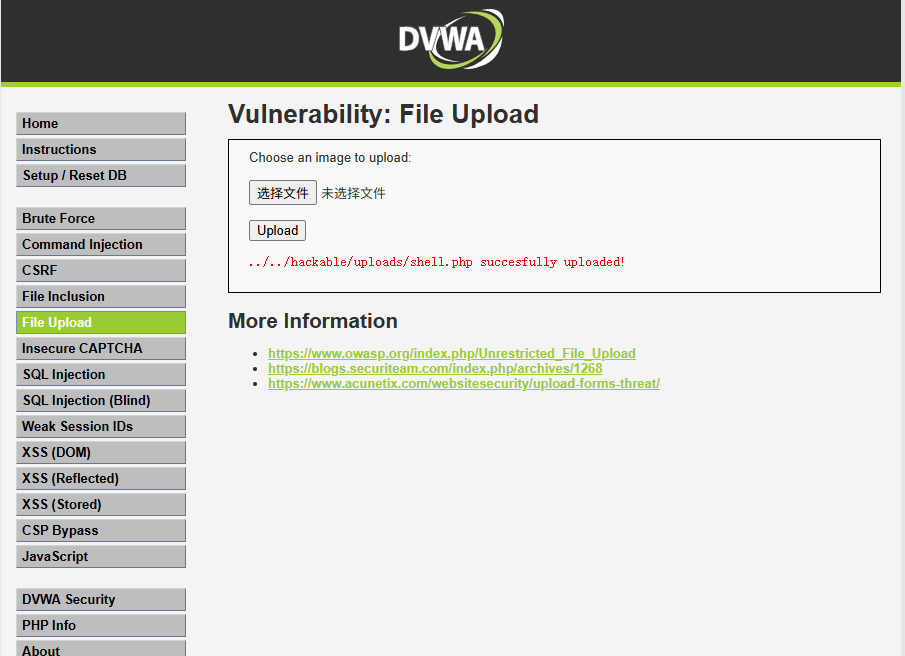
Task: Go to SQL Injection (Blind)
Action: coord(100,400)
